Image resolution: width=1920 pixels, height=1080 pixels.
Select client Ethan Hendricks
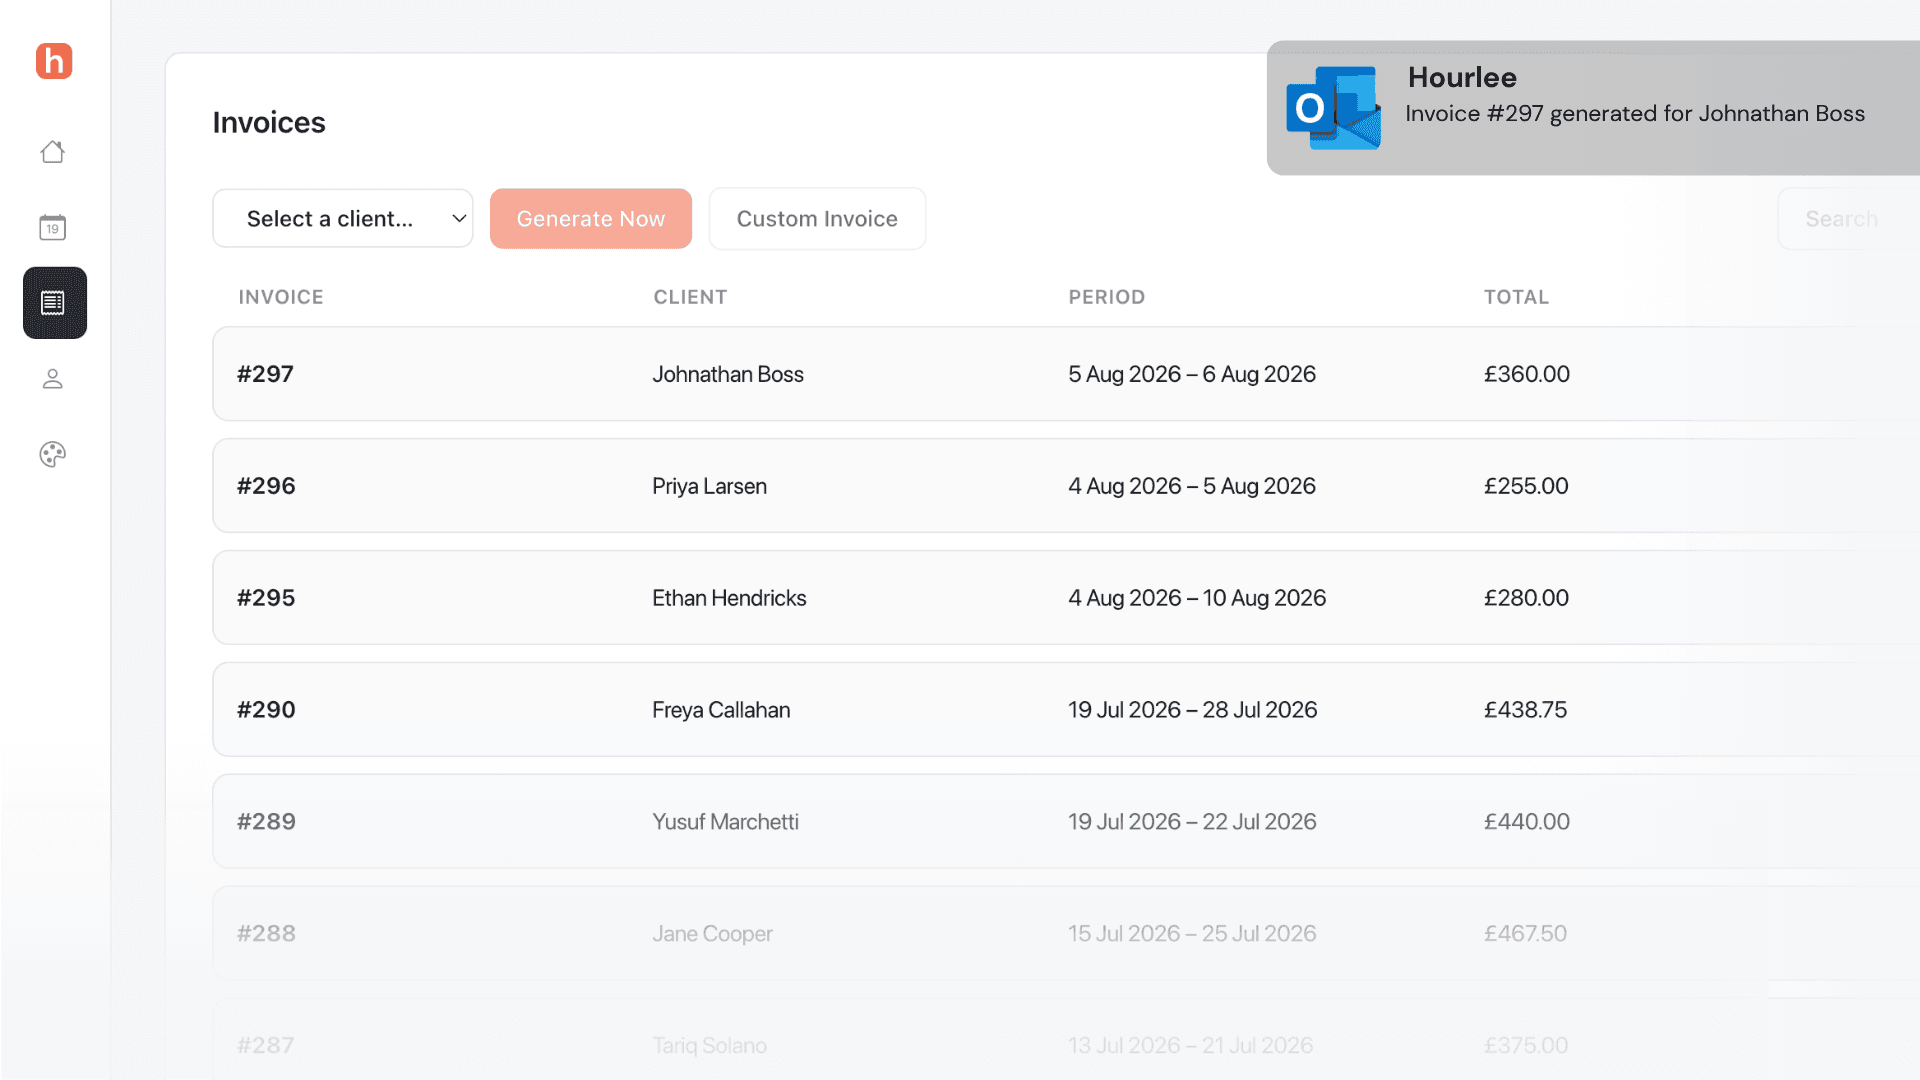click(x=729, y=598)
